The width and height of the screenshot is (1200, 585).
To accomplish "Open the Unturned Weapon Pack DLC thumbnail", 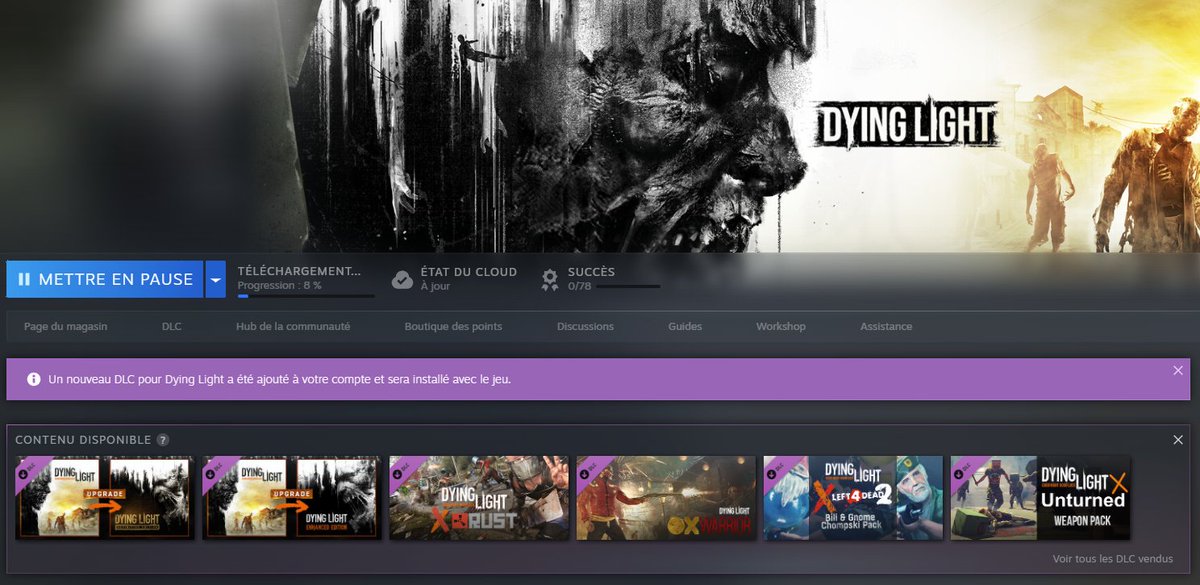I will [1040, 498].
